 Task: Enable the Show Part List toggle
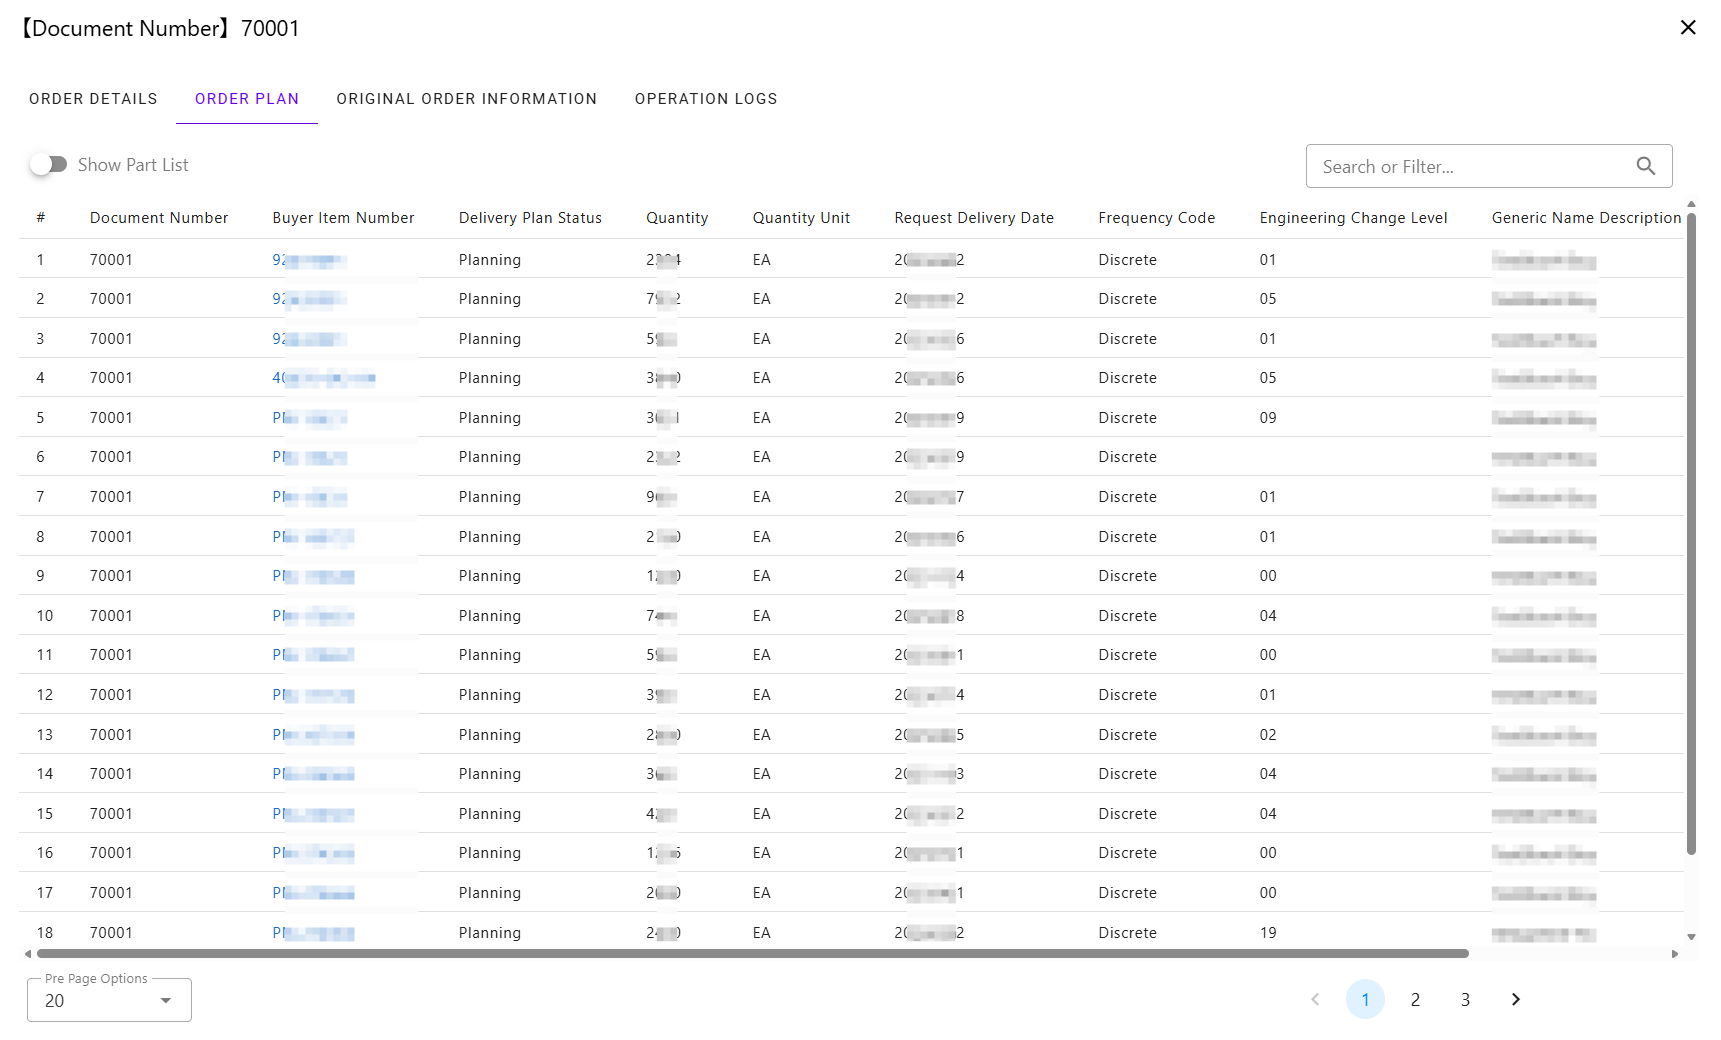(x=48, y=165)
